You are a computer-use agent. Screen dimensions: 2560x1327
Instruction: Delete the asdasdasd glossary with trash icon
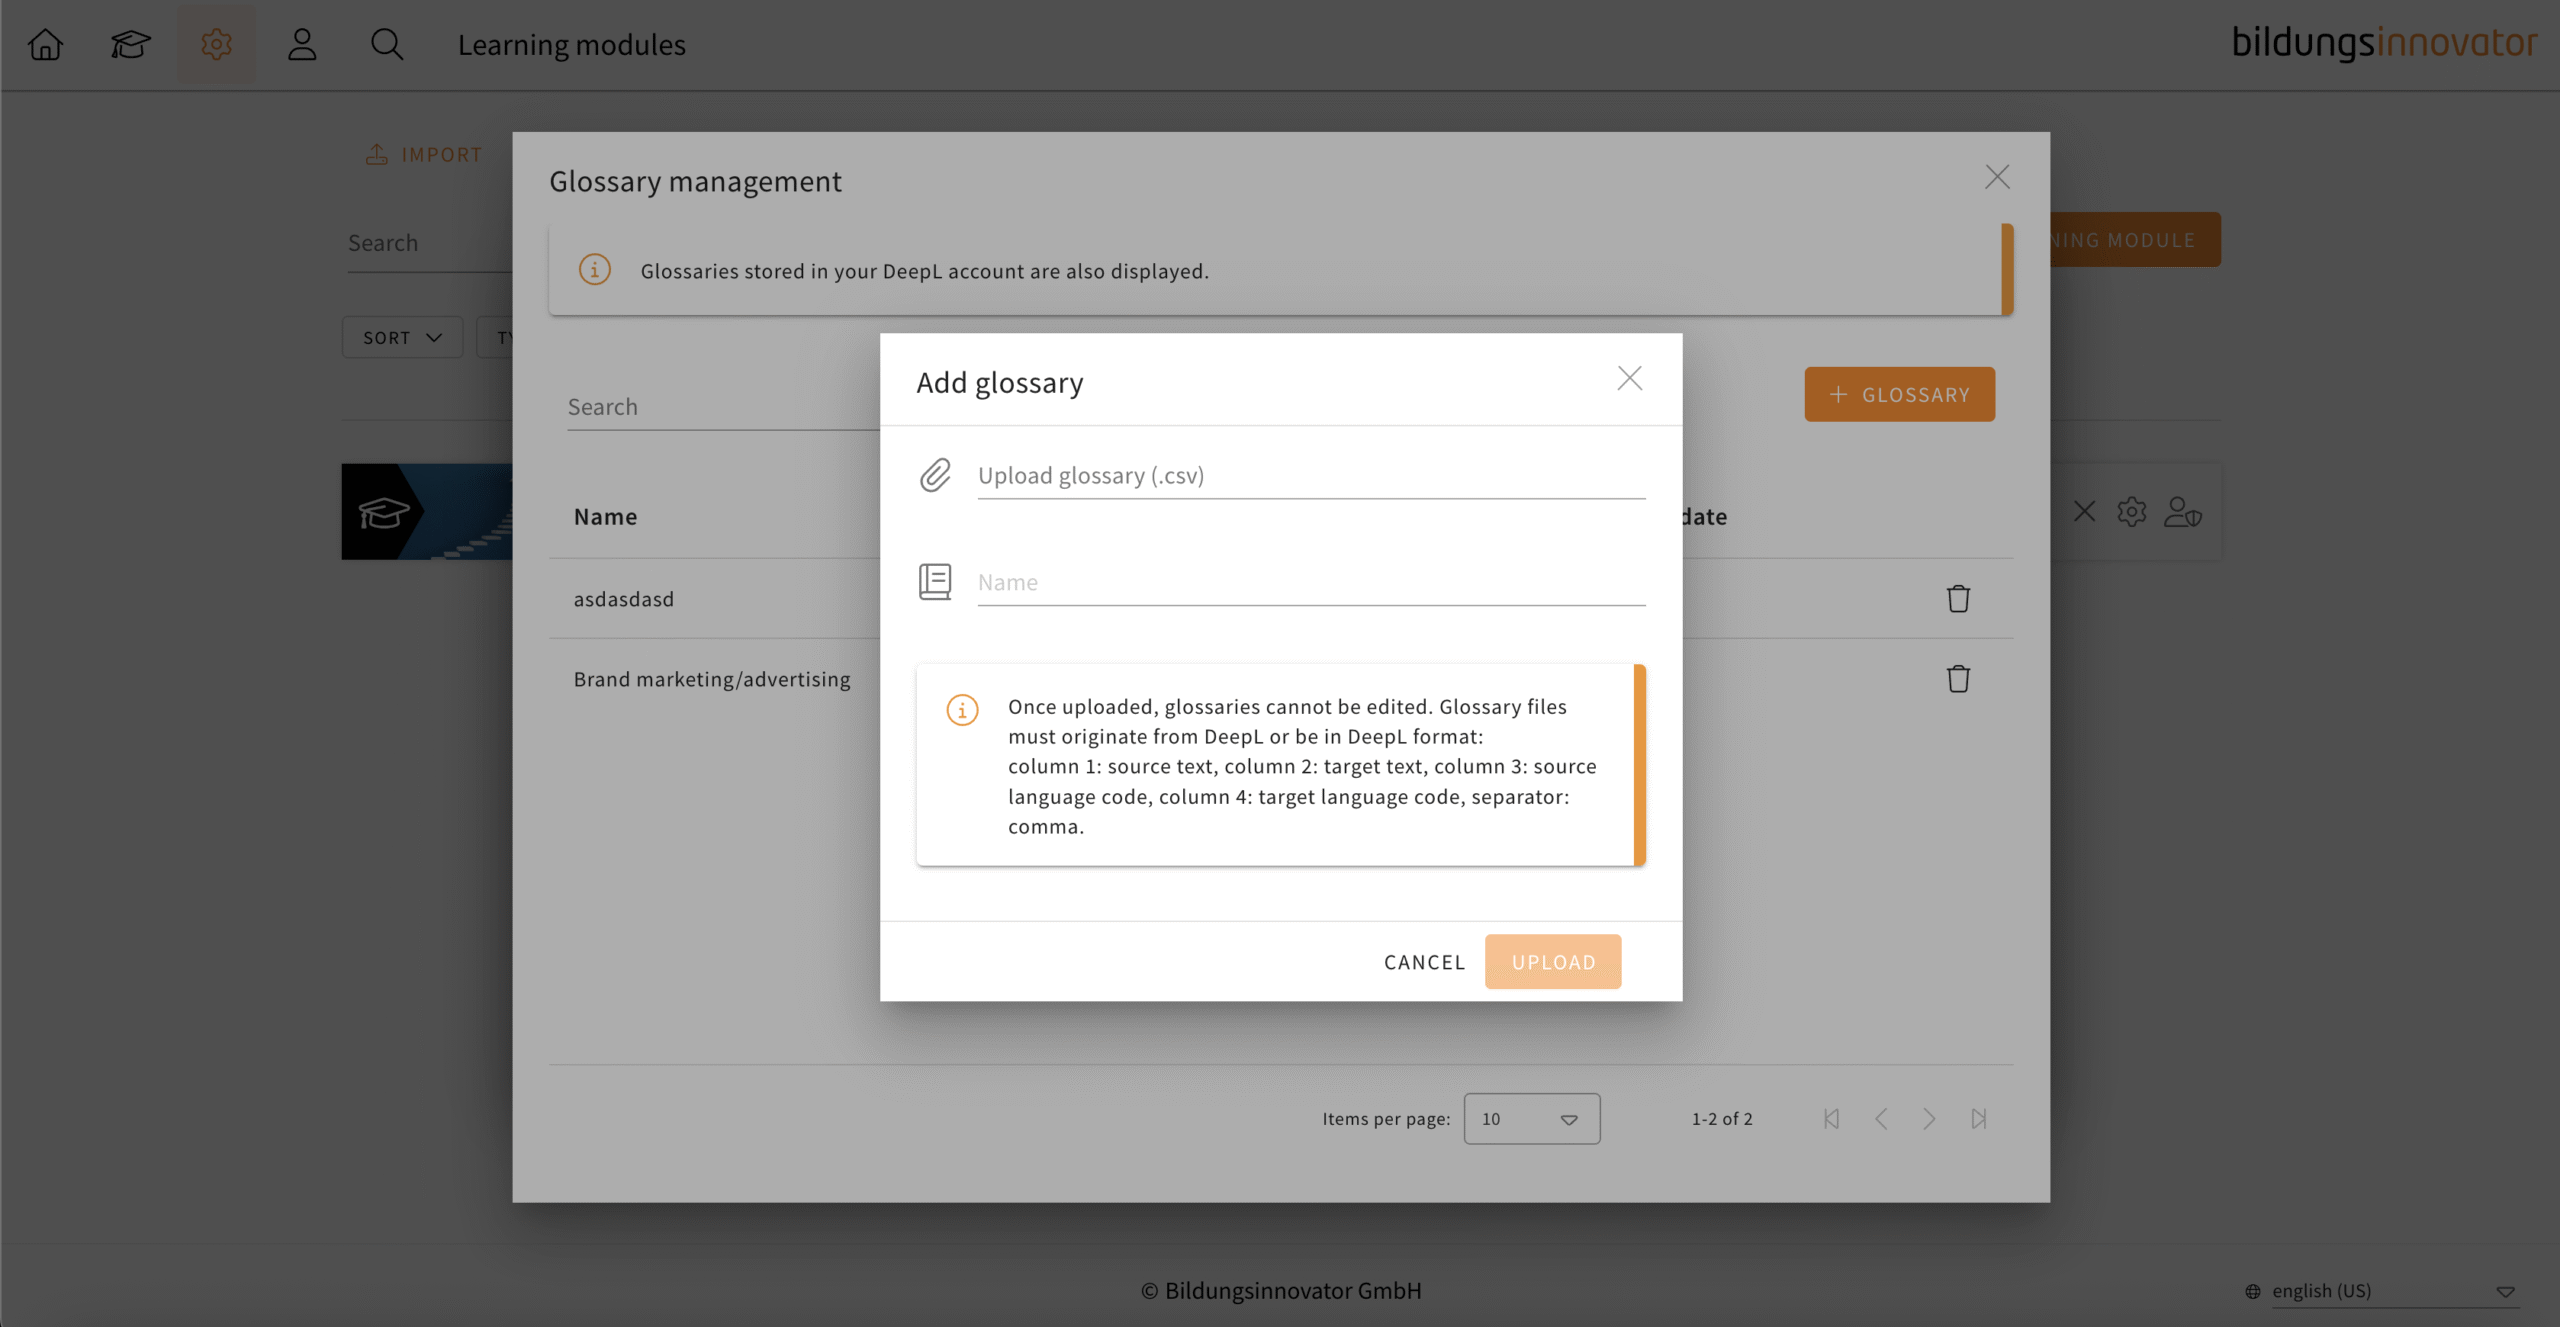tap(1958, 598)
